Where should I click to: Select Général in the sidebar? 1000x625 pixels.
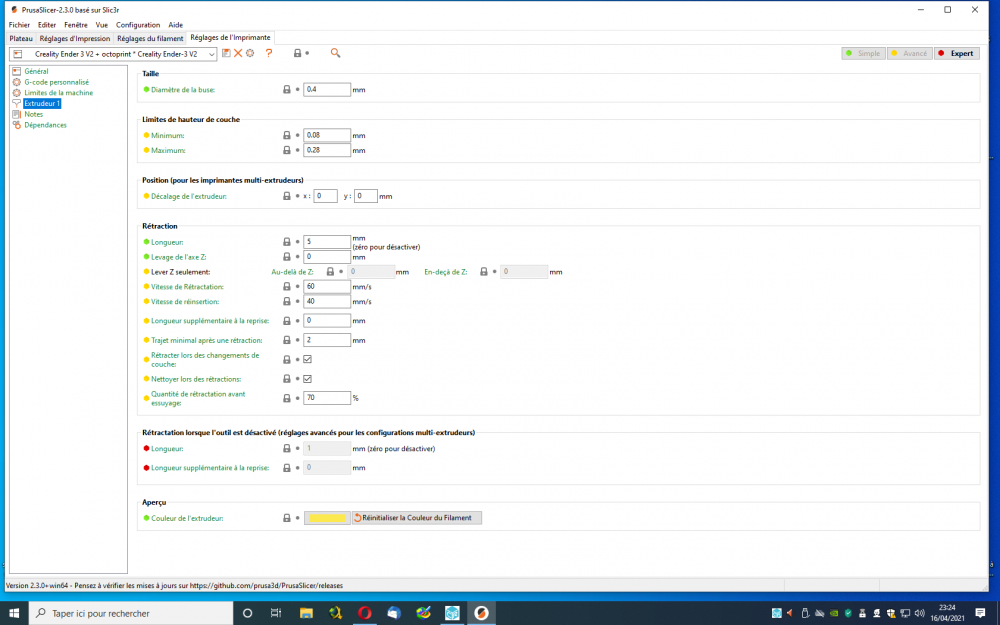click(x=36, y=71)
